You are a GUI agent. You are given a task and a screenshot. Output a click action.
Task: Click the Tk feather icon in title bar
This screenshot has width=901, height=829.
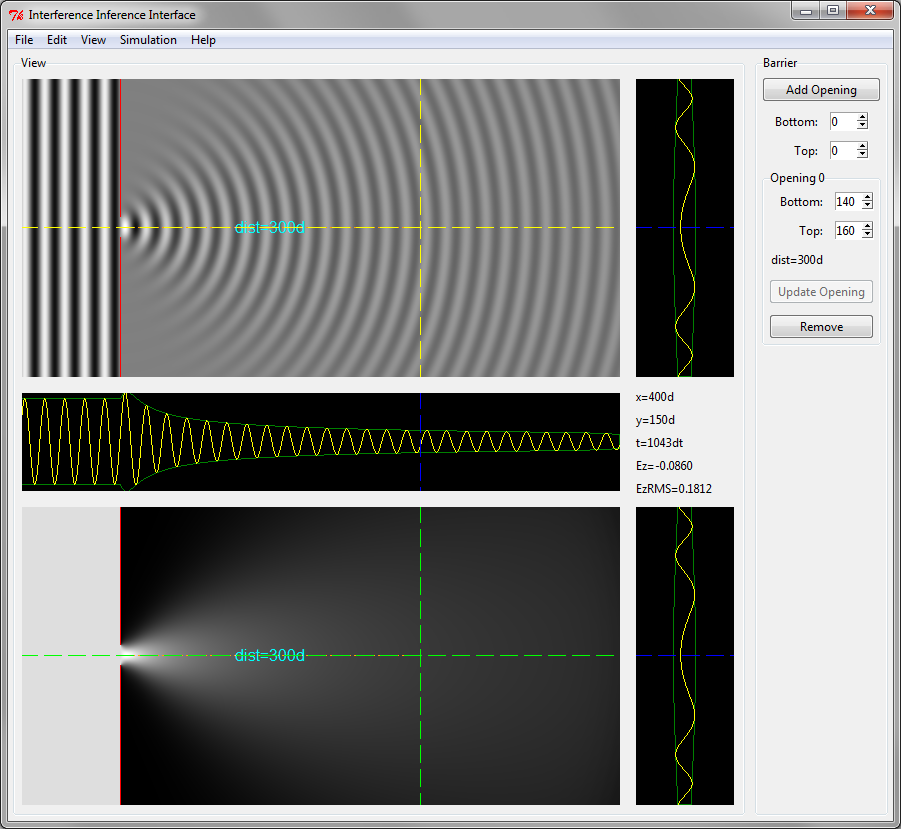tap(16, 15)
